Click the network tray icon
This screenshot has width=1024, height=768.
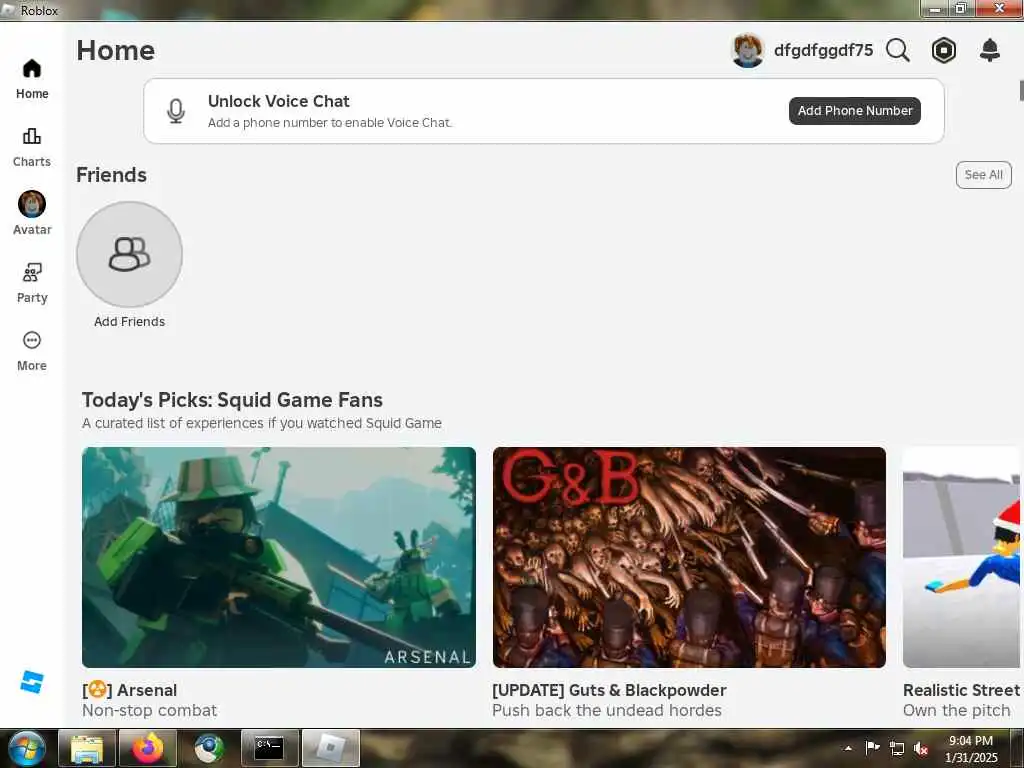click(897, 748)
